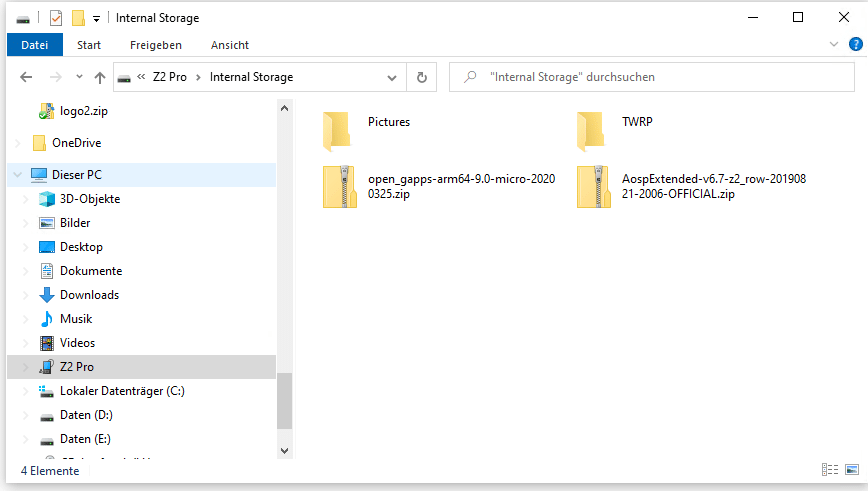Open the Customize Quick Access Toolbar dropdown

click(96, 19)
